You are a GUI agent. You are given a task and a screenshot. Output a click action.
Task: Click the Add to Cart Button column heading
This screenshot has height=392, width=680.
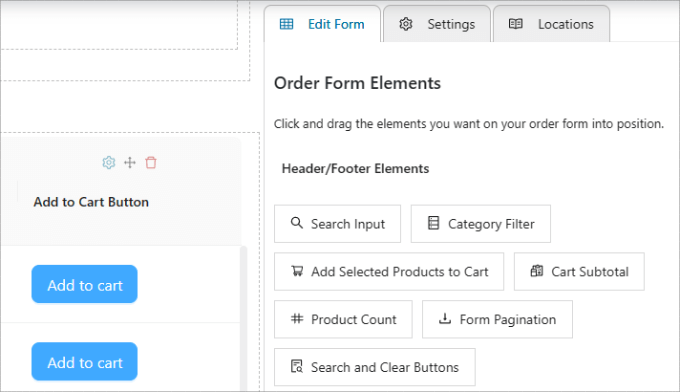click(x=91, y=202)
